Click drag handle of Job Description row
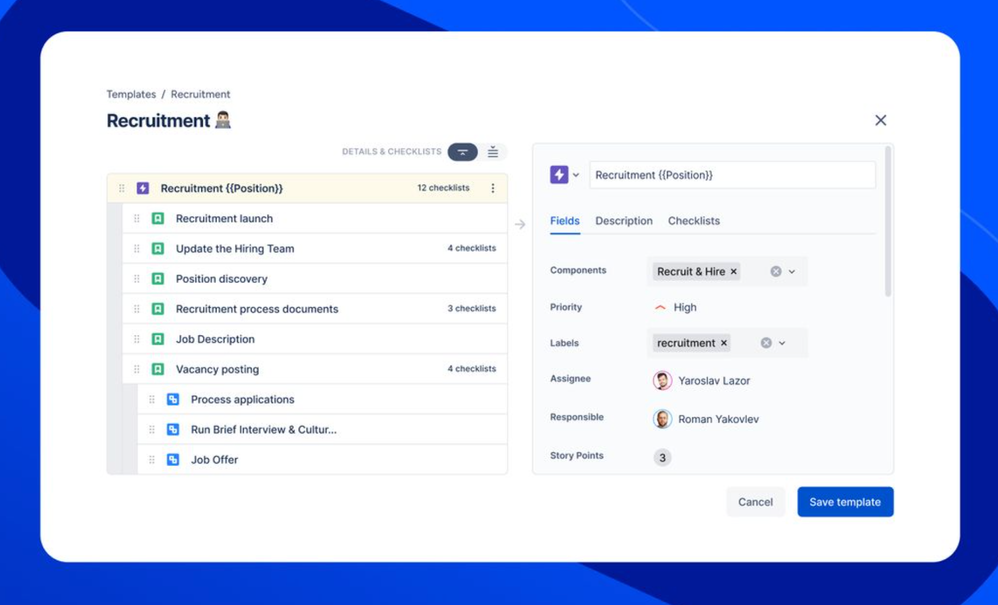The width and height of the screenshot is (998, 605). (x=137, y=339)
